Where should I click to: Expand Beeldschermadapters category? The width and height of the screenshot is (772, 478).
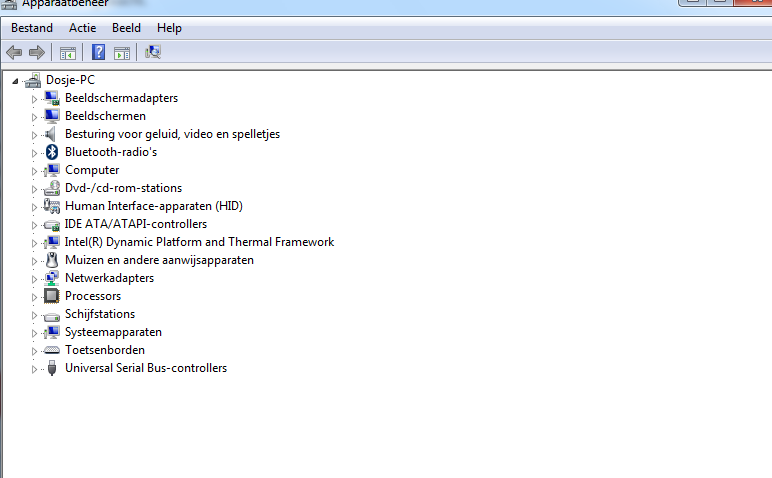(x=34, y=99)
